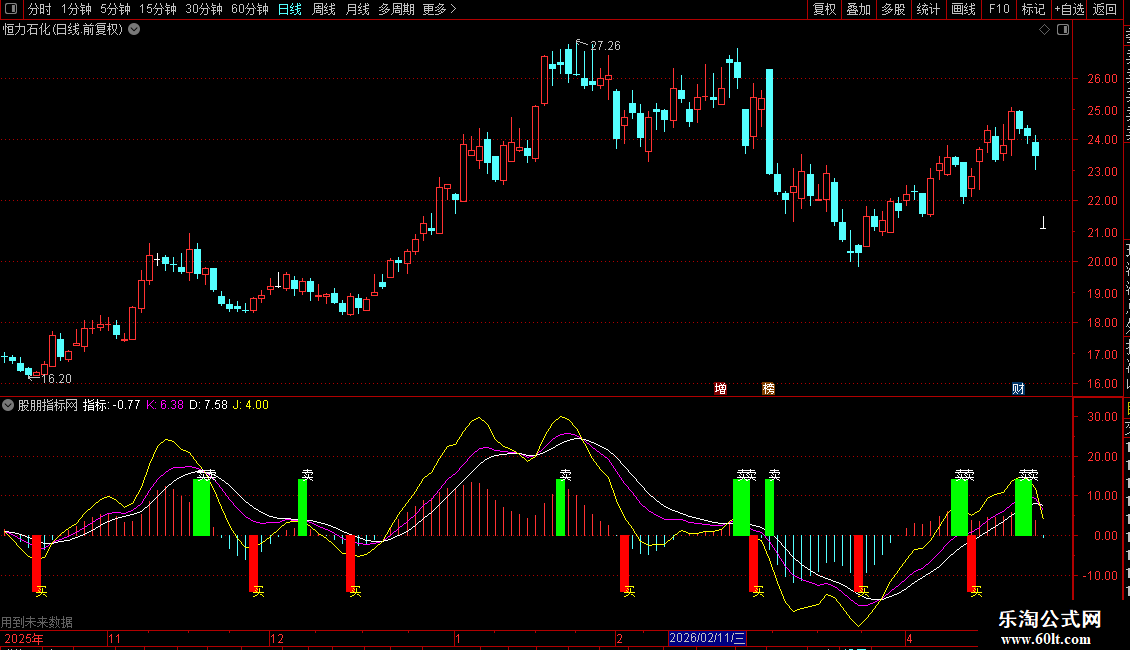Expand the 恒力石化 chart title dropdown
This screenshot has width=1130, height=650.
pos(134,30)
